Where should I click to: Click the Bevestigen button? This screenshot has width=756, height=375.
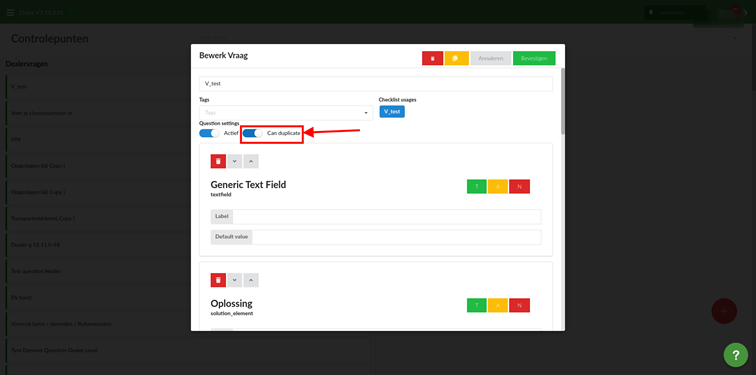pos(534,58)
